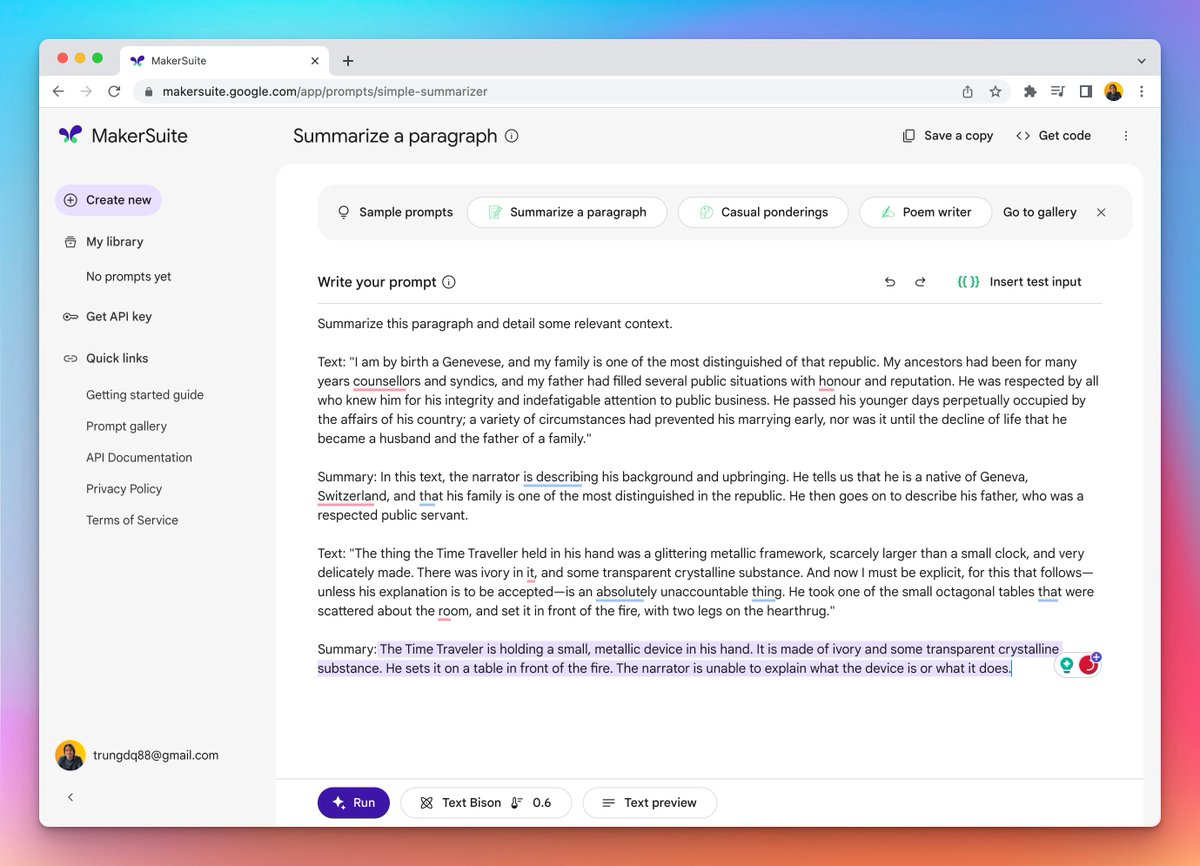
Task: Click Insert test input
Action: (x=1019, y=282)
